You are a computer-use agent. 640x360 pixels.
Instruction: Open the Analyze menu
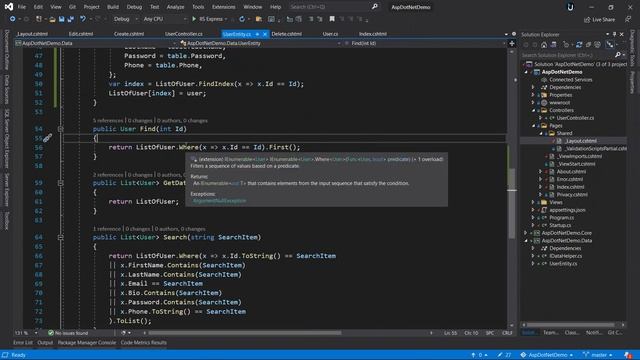tap(175, 7)
